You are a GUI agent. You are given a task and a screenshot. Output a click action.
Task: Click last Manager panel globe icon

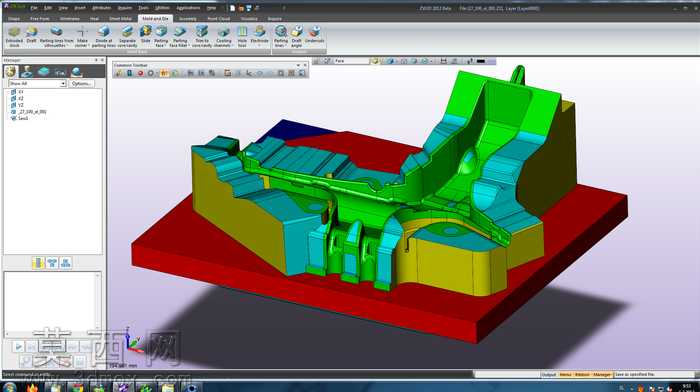click(x=76, y=71)
